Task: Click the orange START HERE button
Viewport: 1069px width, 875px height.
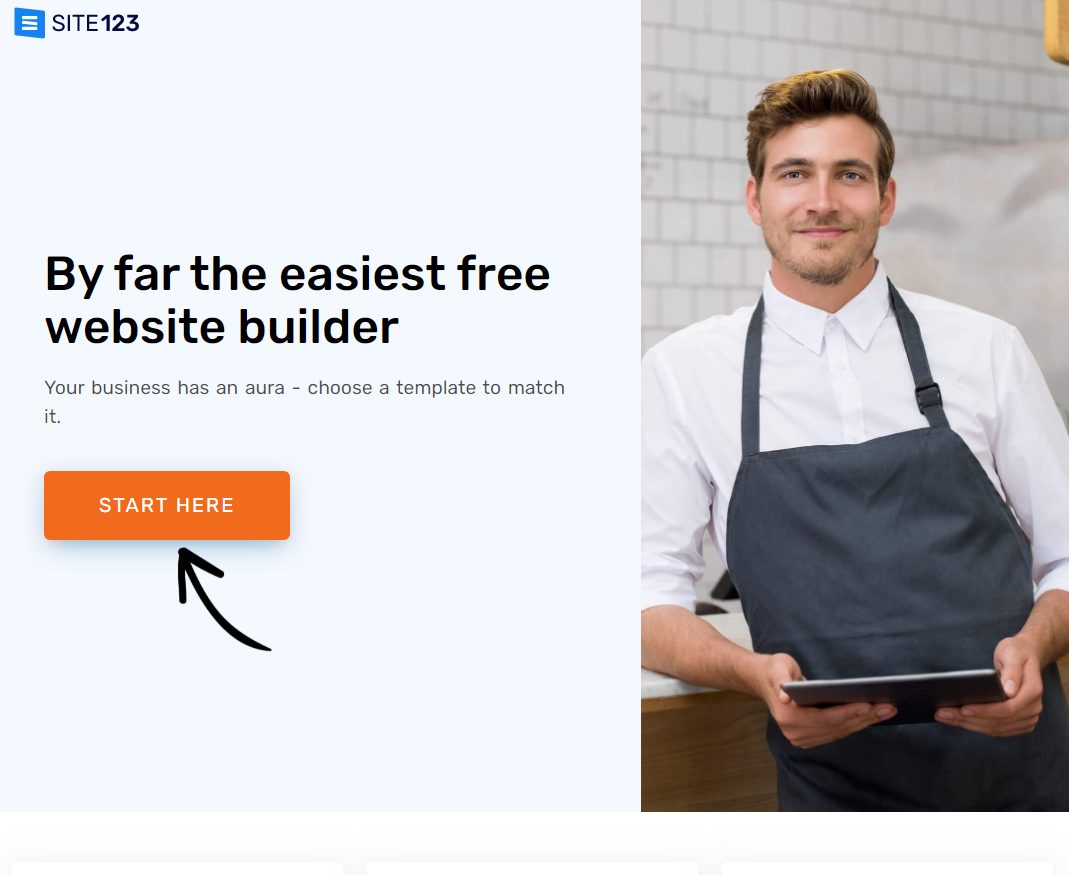Action: point(167,505)
